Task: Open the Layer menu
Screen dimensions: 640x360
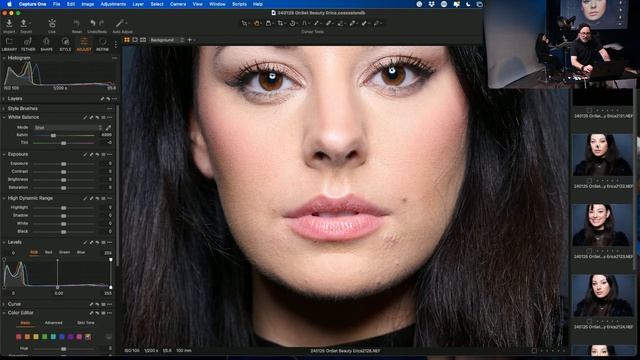Action: tap(138, 4)
